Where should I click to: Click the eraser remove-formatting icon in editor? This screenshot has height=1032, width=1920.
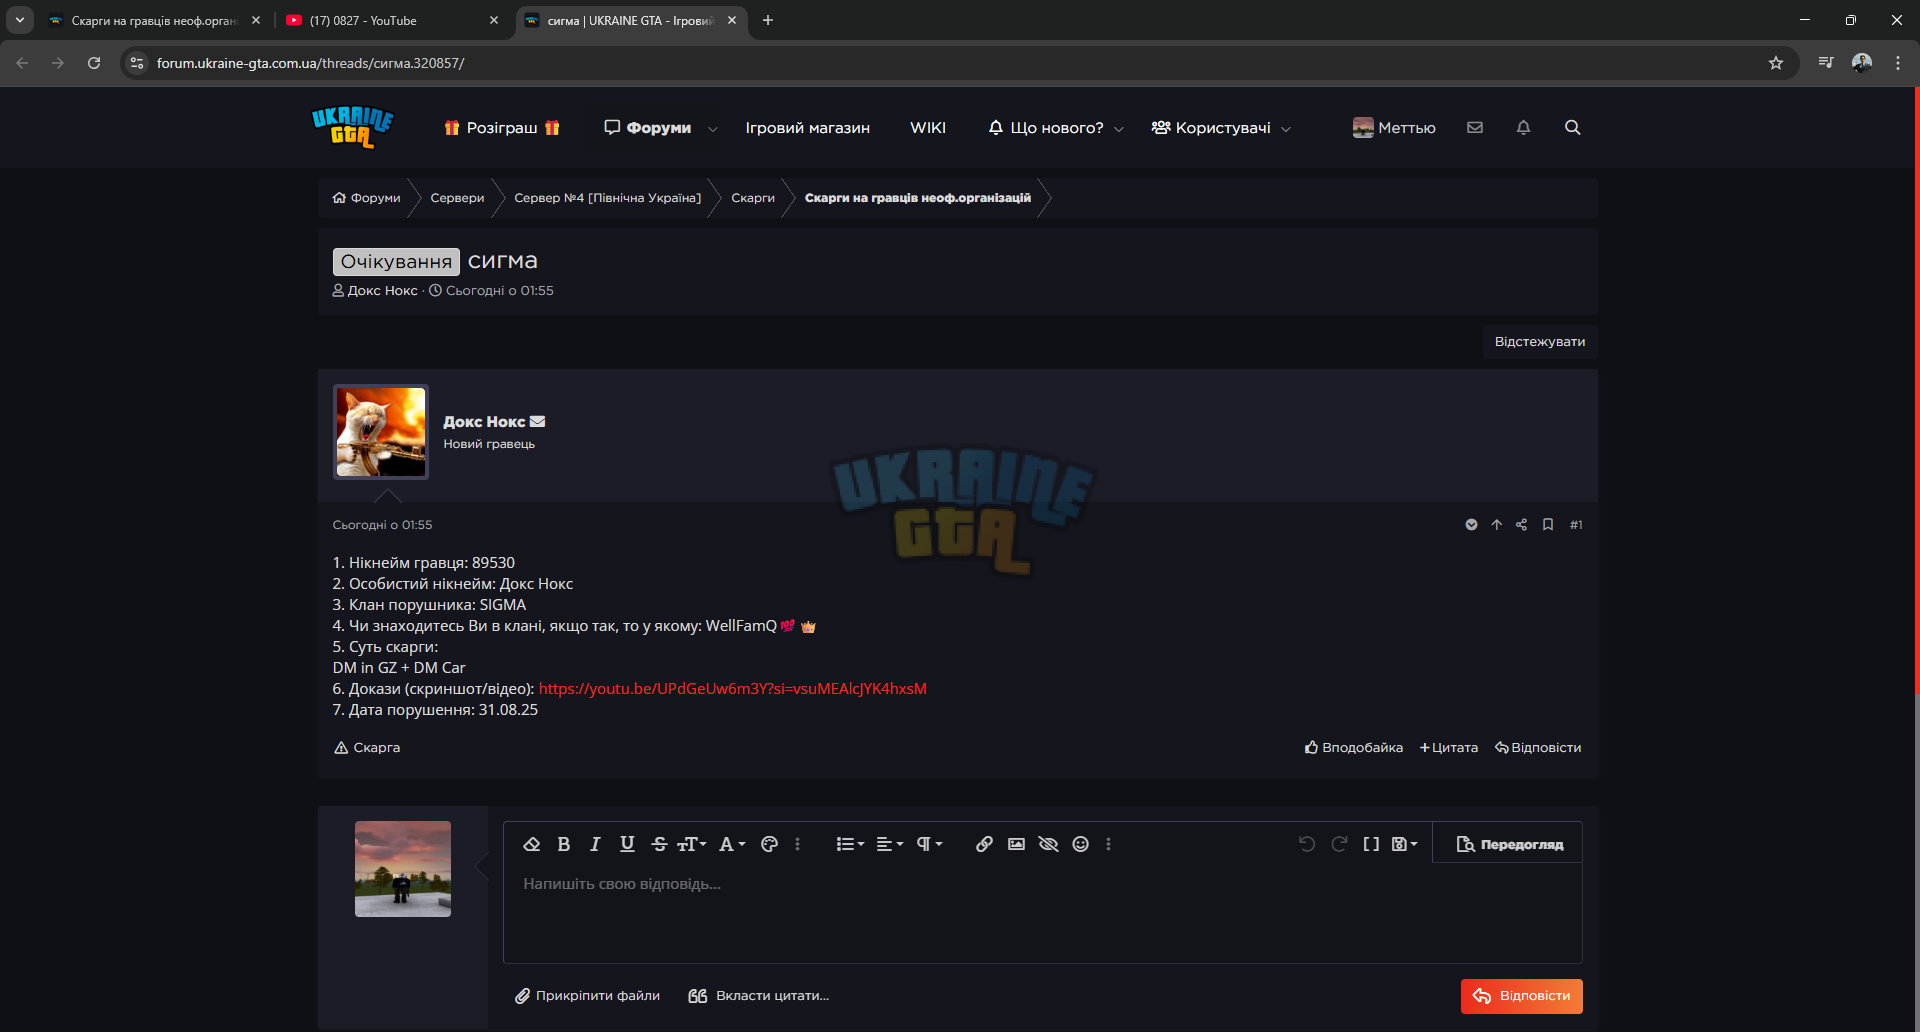pos(532,844)
